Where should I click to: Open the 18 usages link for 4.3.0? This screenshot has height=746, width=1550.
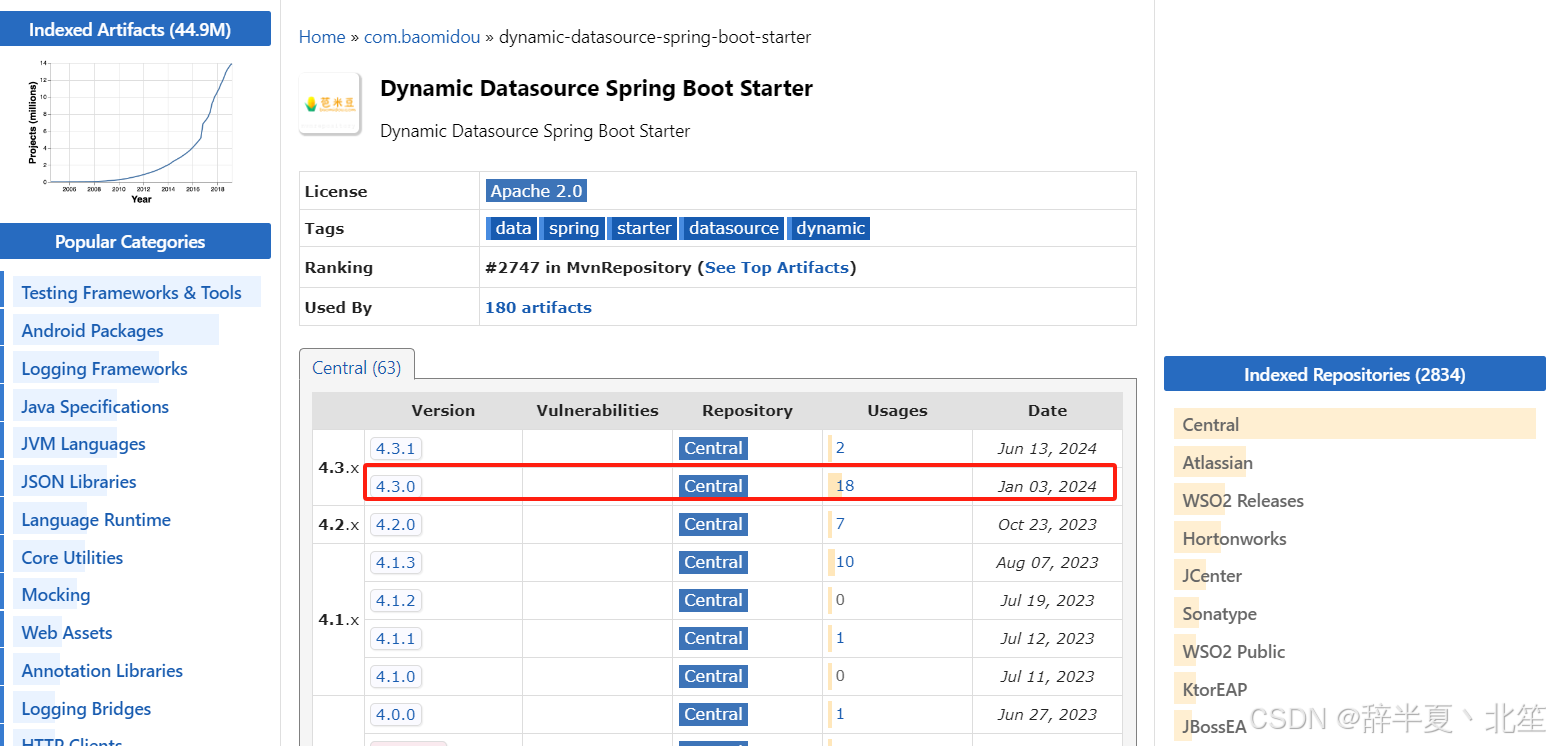845,486
